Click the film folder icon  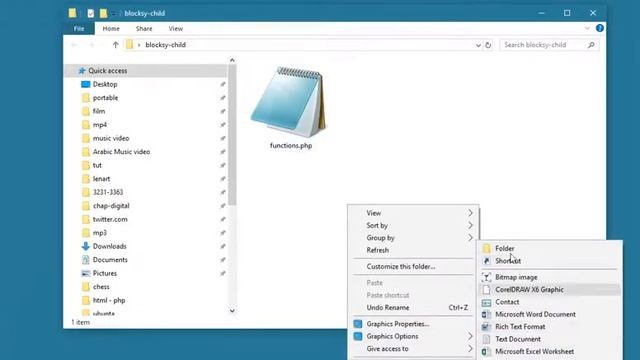coord(85,111)
